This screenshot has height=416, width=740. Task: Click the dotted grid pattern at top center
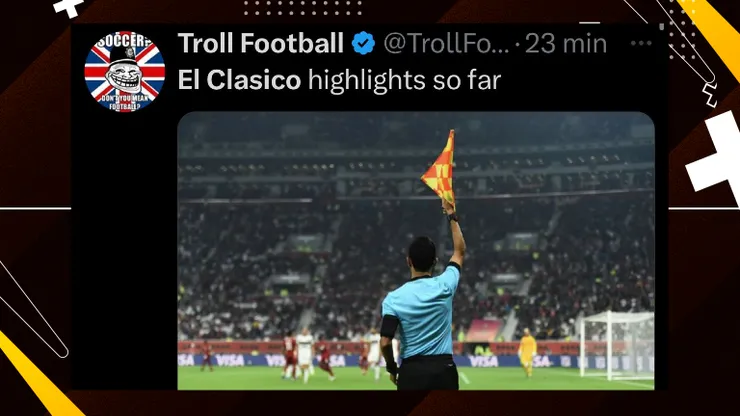coord(303,8)
